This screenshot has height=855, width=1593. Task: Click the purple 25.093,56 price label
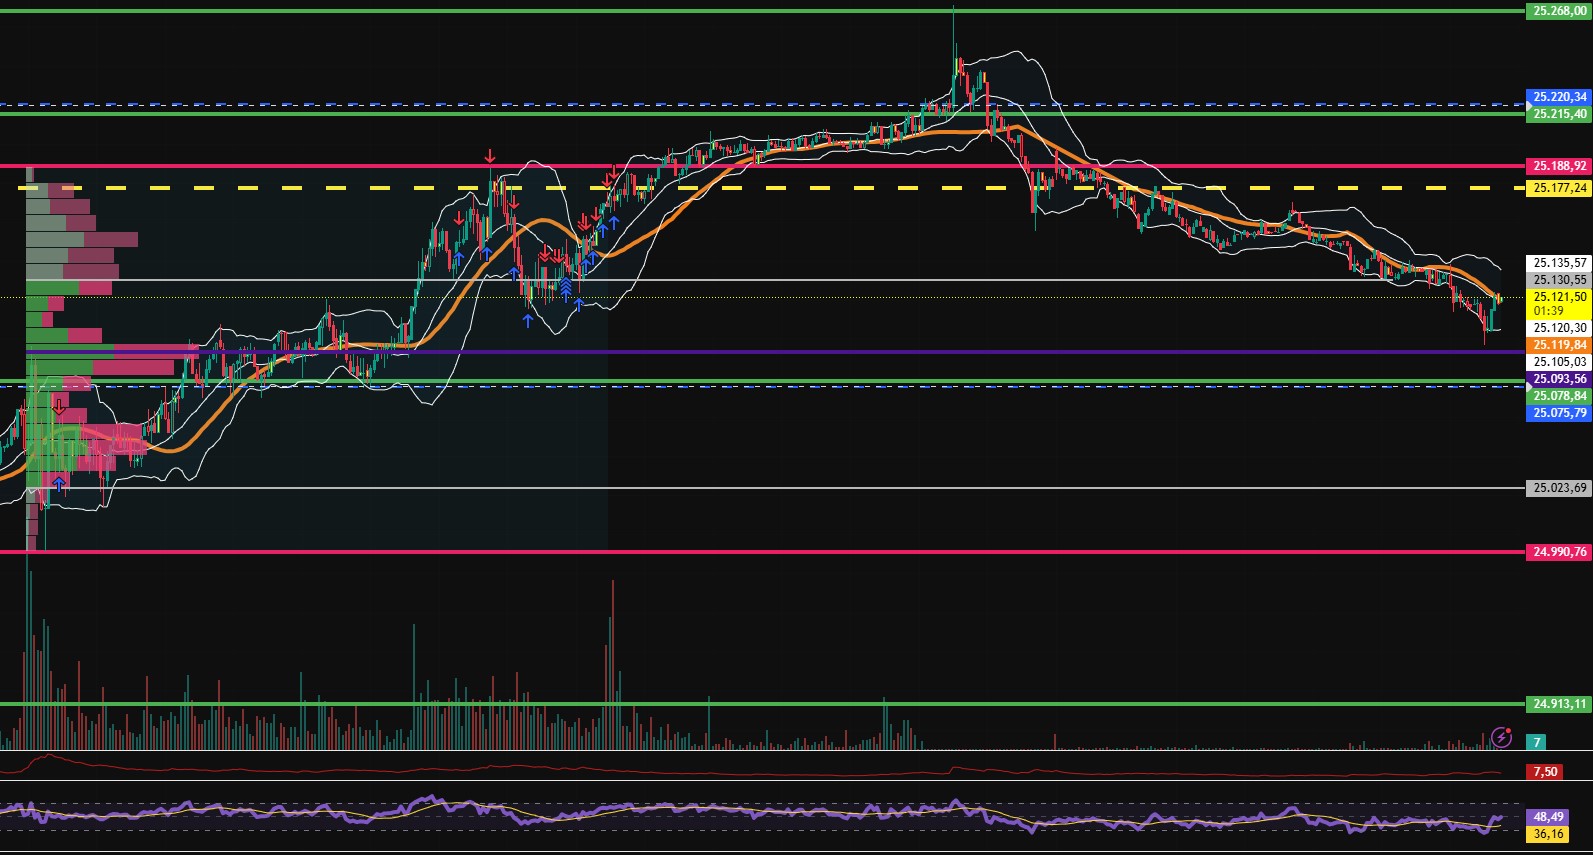(1559, 379)
